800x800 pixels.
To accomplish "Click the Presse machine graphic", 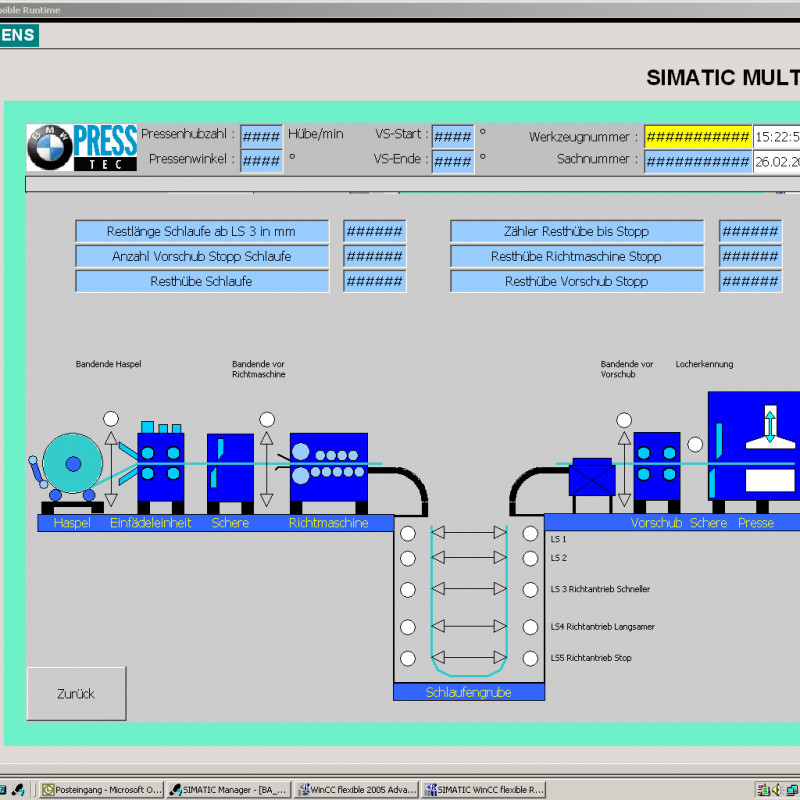I will pos(754,452).
